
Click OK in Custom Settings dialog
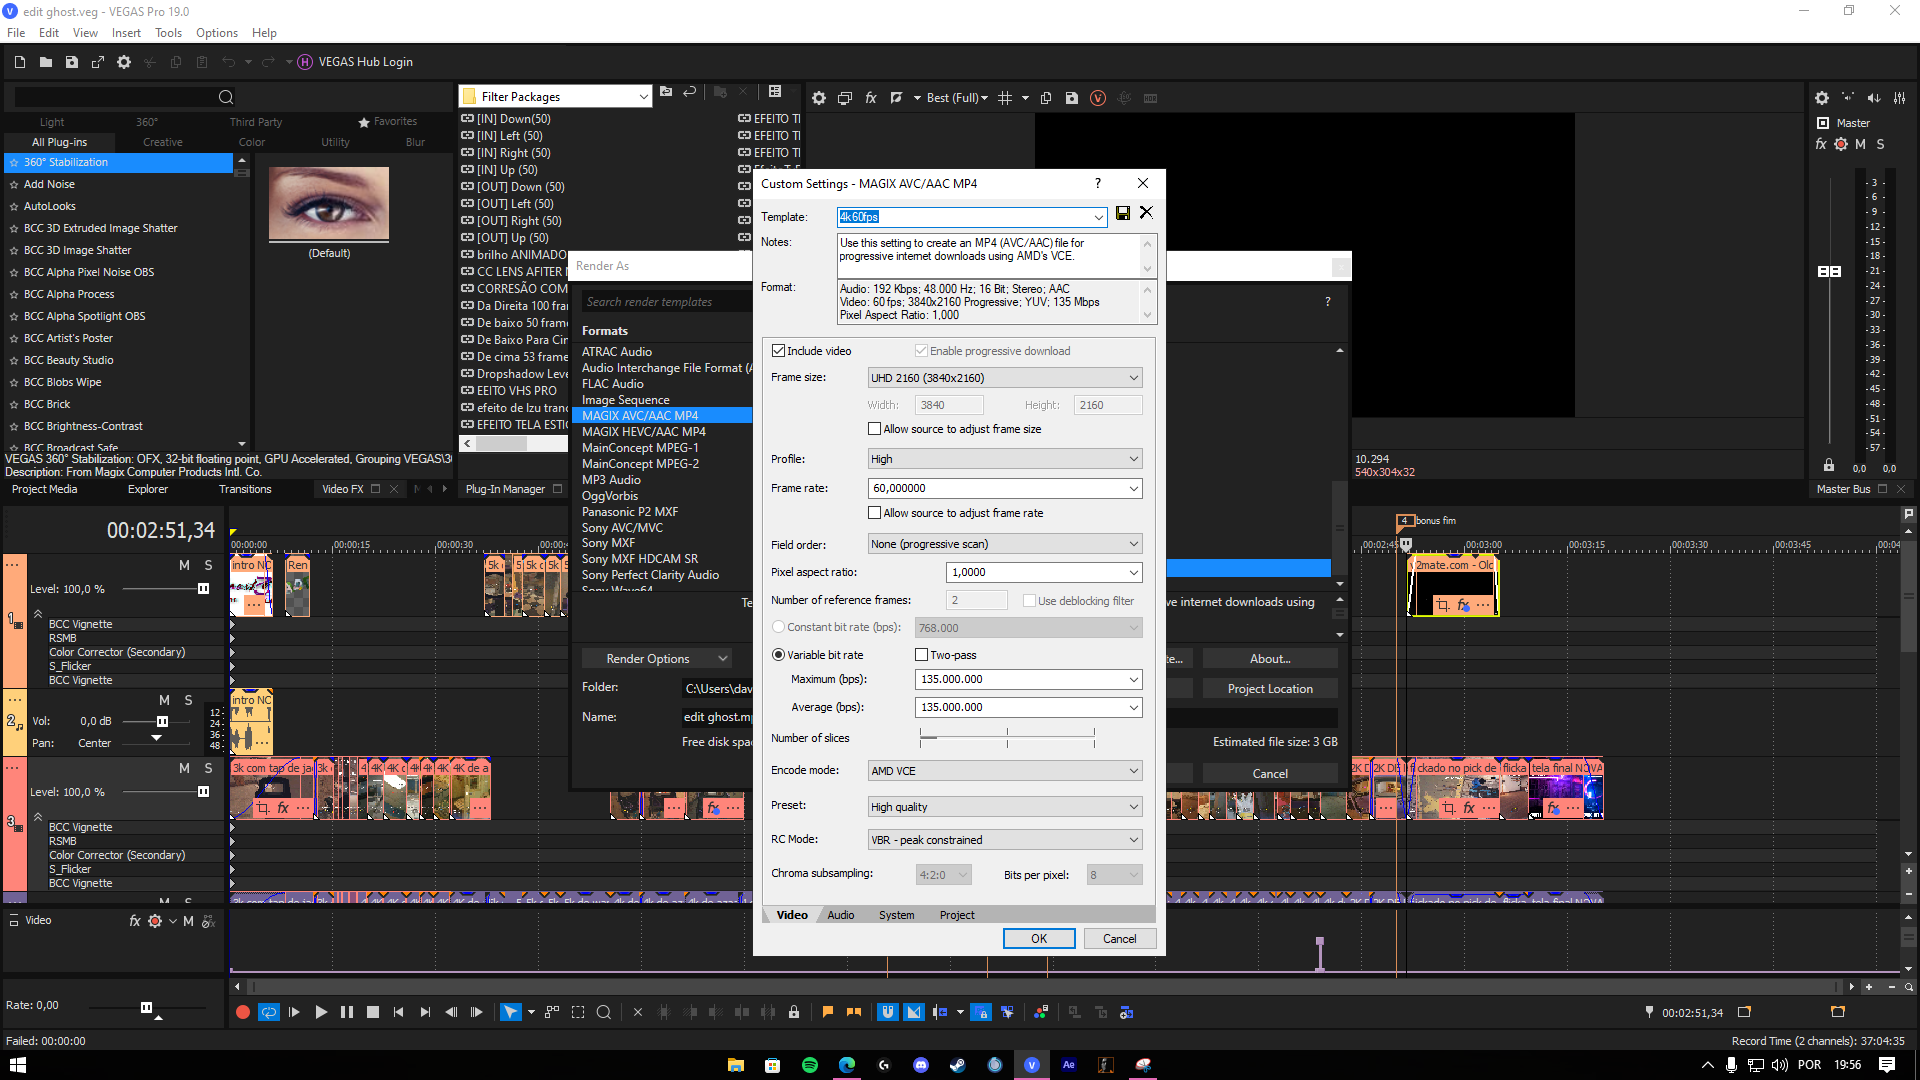[x=1039, y=939]
